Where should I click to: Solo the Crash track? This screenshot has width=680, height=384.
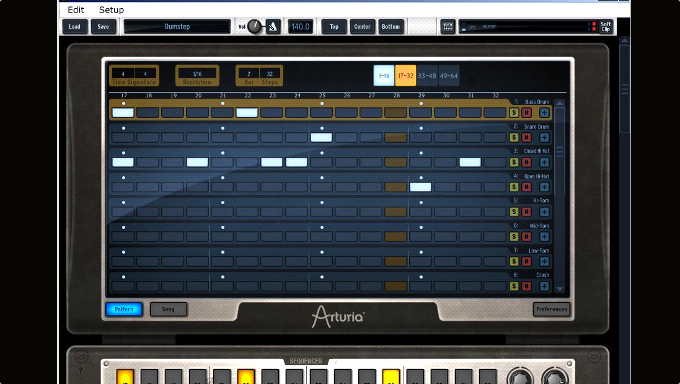point(514,286)
